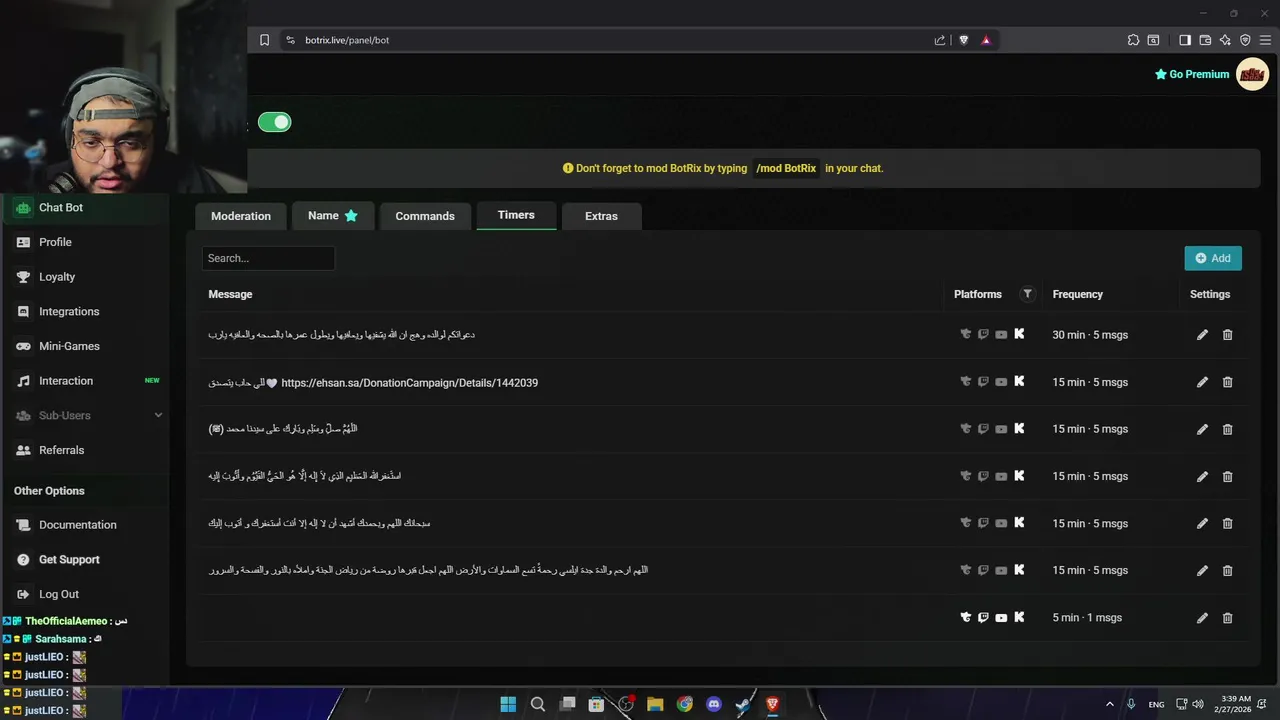Viewport: 1280px width, 720px height.
Task: Focus the Search... timers input field
Action: tap(268, 258)
